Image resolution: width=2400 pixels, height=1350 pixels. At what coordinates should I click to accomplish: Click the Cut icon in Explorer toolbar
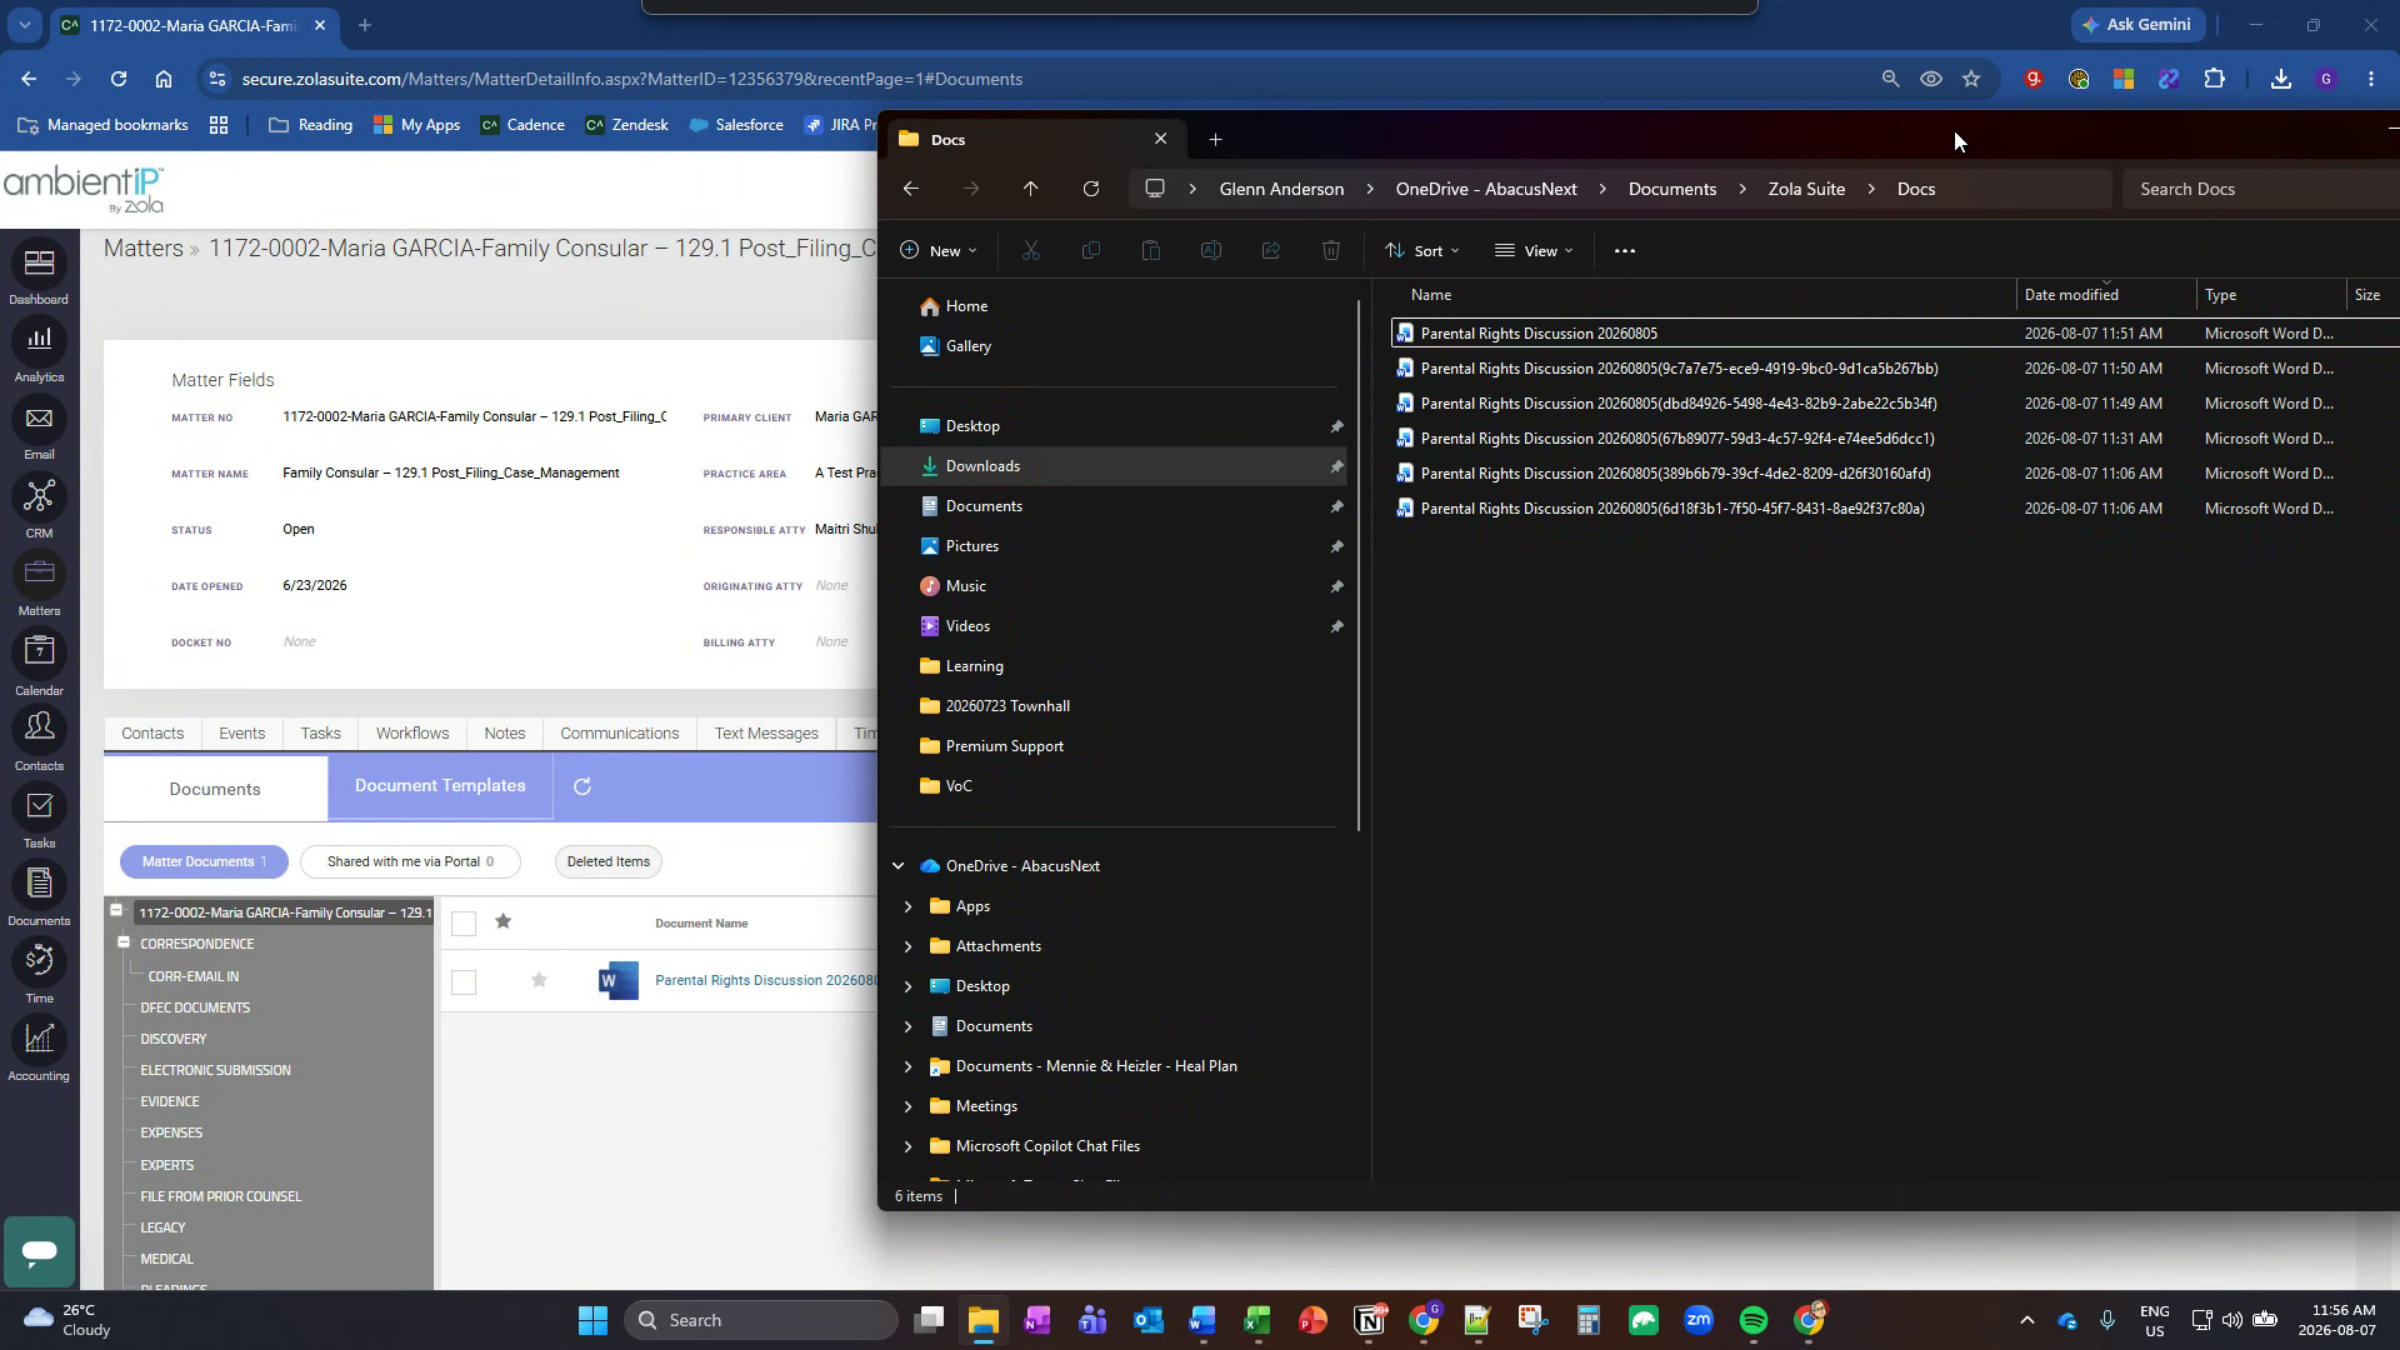click(x=1031, y=251)
